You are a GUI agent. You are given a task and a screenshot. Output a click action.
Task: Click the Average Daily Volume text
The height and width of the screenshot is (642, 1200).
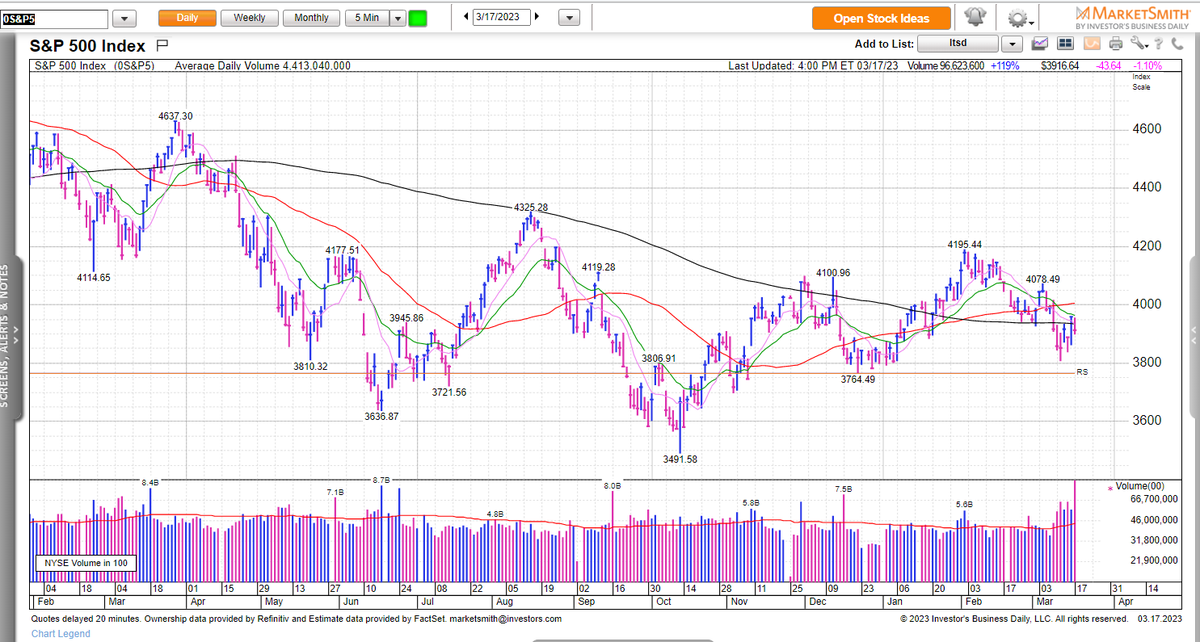[263, 66]
